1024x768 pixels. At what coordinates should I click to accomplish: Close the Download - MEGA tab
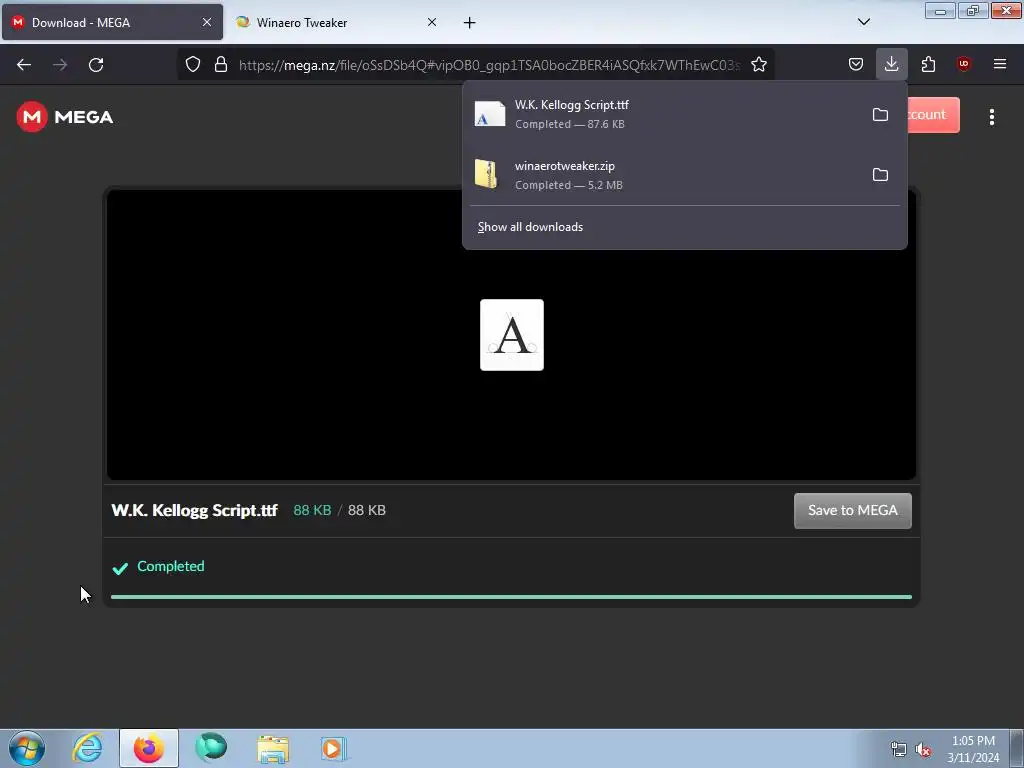coord(206,22)
